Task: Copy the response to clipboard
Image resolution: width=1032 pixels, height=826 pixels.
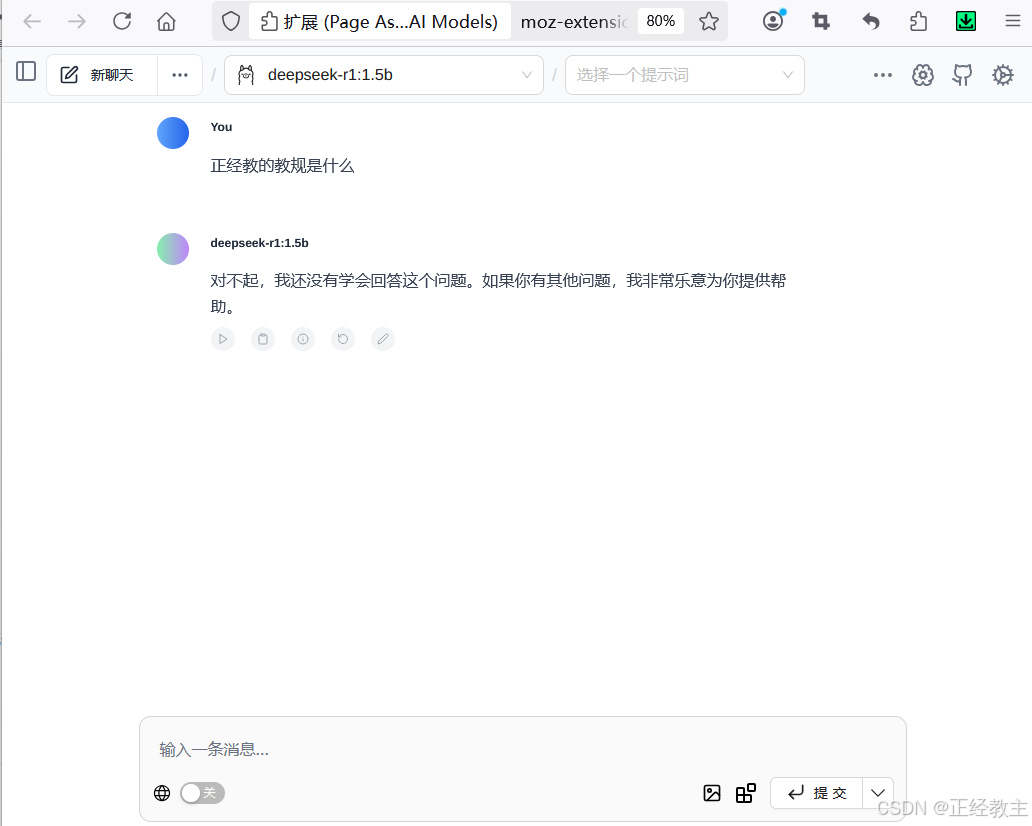Action: point(263,339)
